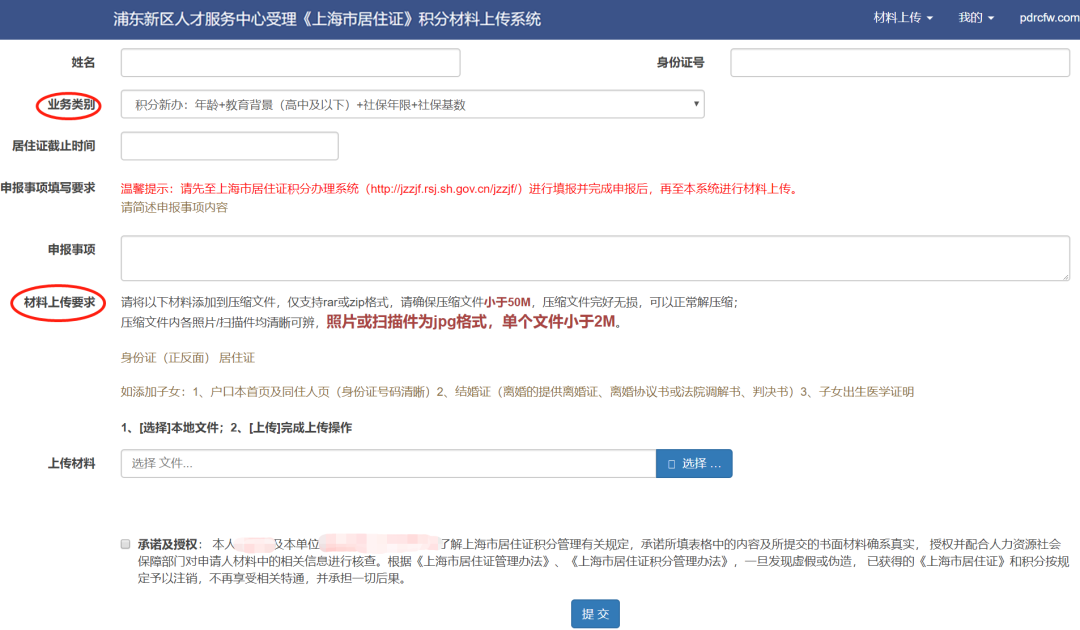The height and width of the screenshot is (630, 1080).
Task: Click the 身份证号 field label
Action: click(x=680, y=63)
